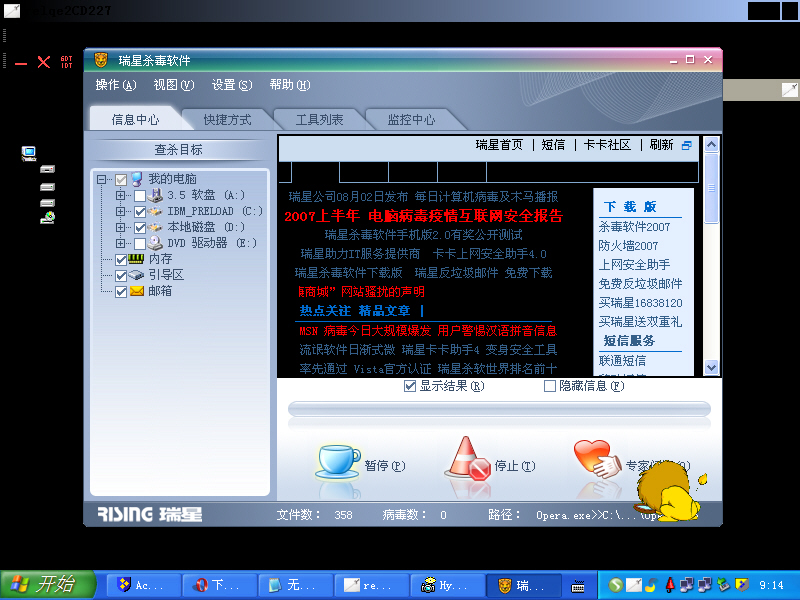Open 防火墙2007 download link
Viewport: 800px width, 600px height.
pyautogui.click(x=628, y=246)
